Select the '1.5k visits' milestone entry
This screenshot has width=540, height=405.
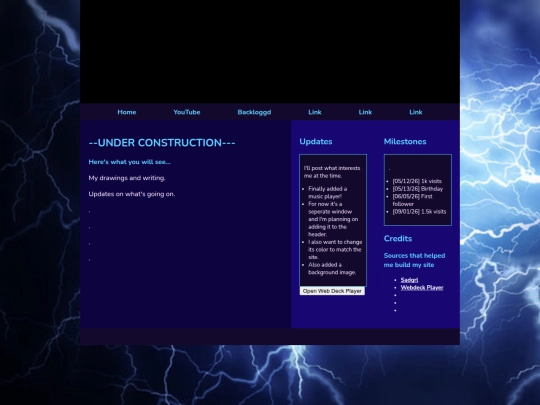tap(419, 211)
